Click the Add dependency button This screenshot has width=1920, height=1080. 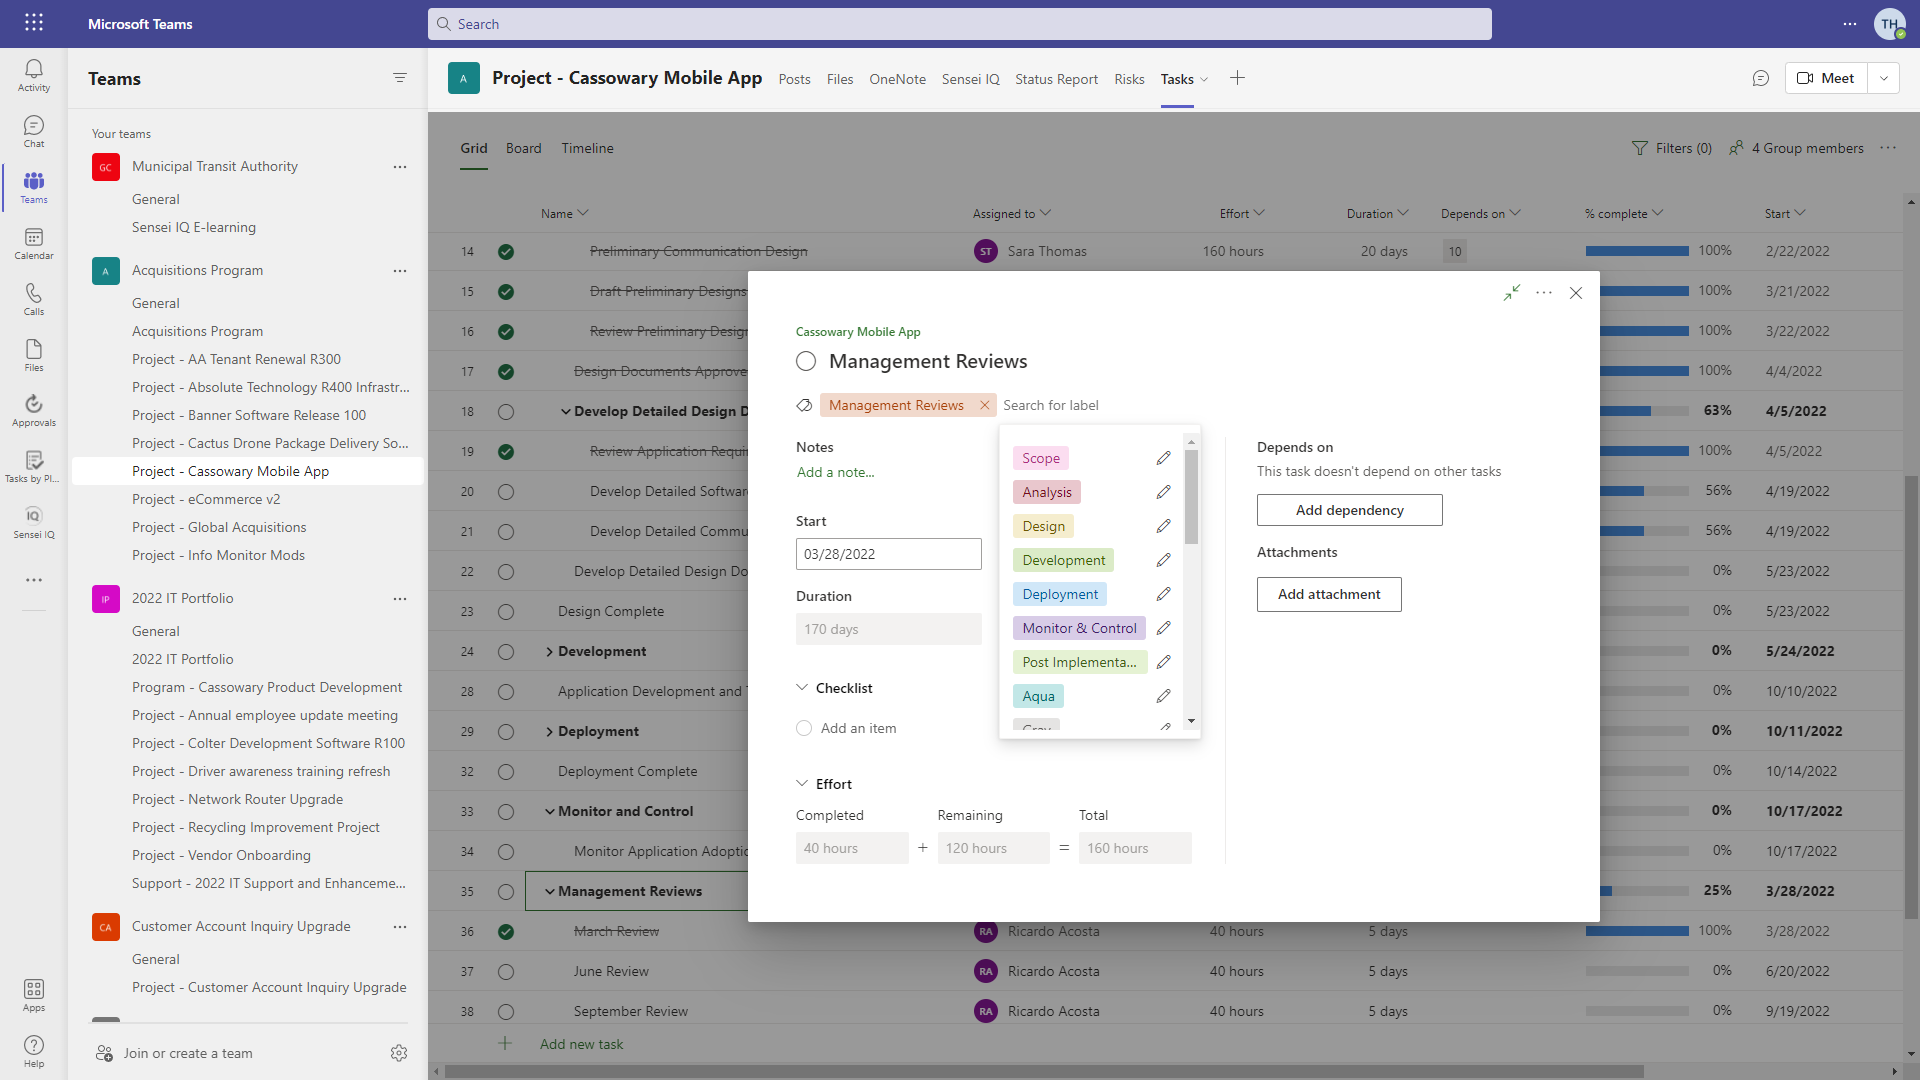click(x=1349, y=510)
